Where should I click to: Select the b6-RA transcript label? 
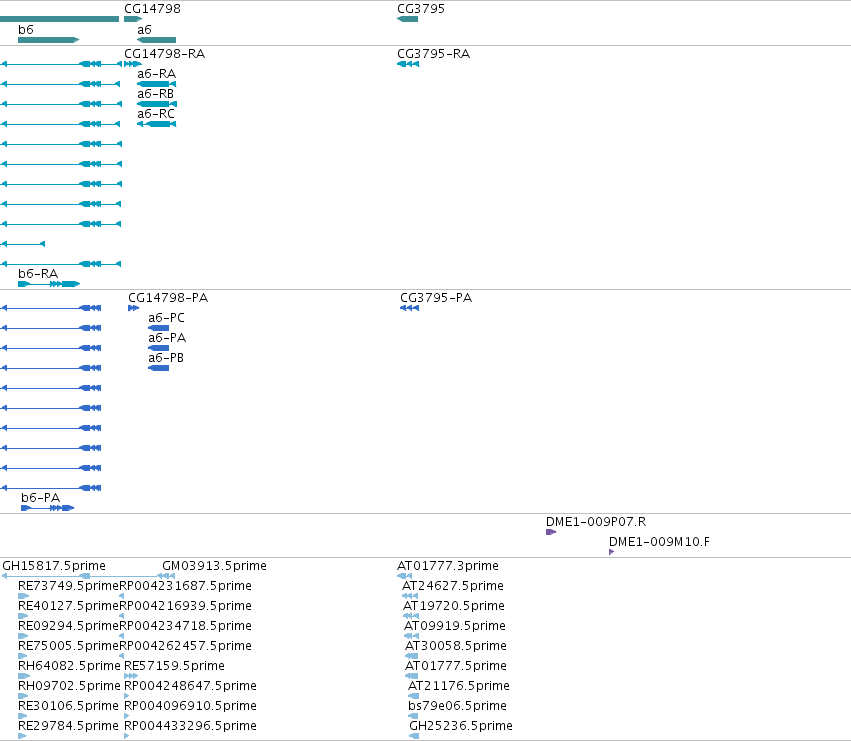pos(38,274)
